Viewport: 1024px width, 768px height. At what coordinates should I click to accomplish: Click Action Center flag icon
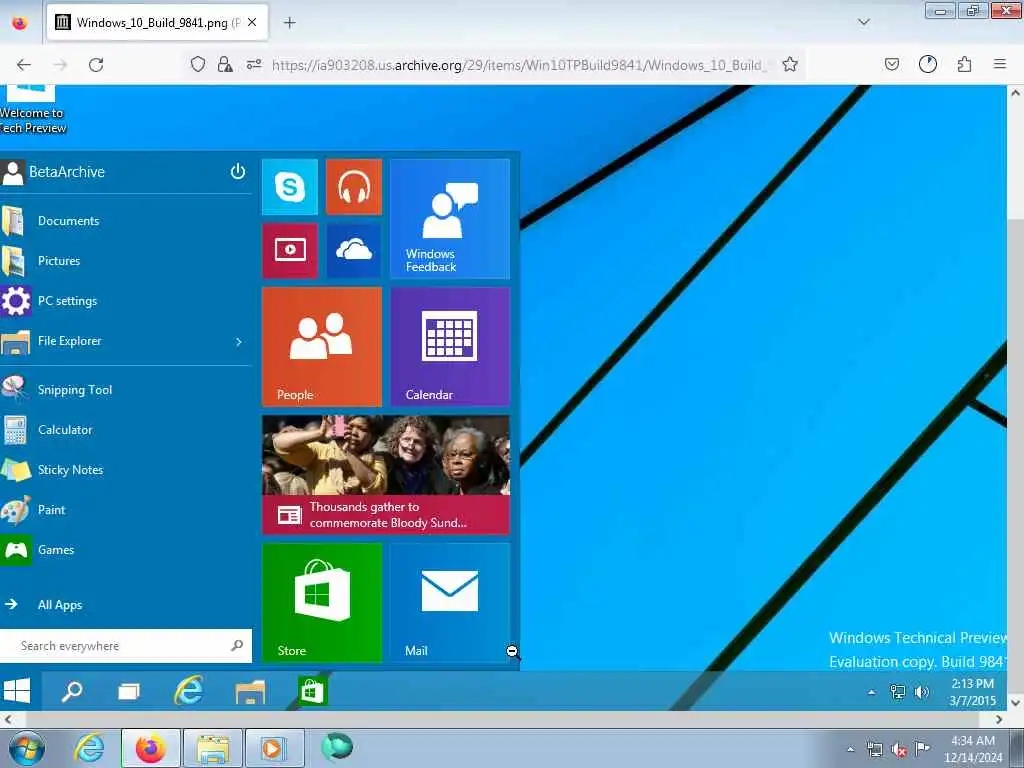coord(922,748)
